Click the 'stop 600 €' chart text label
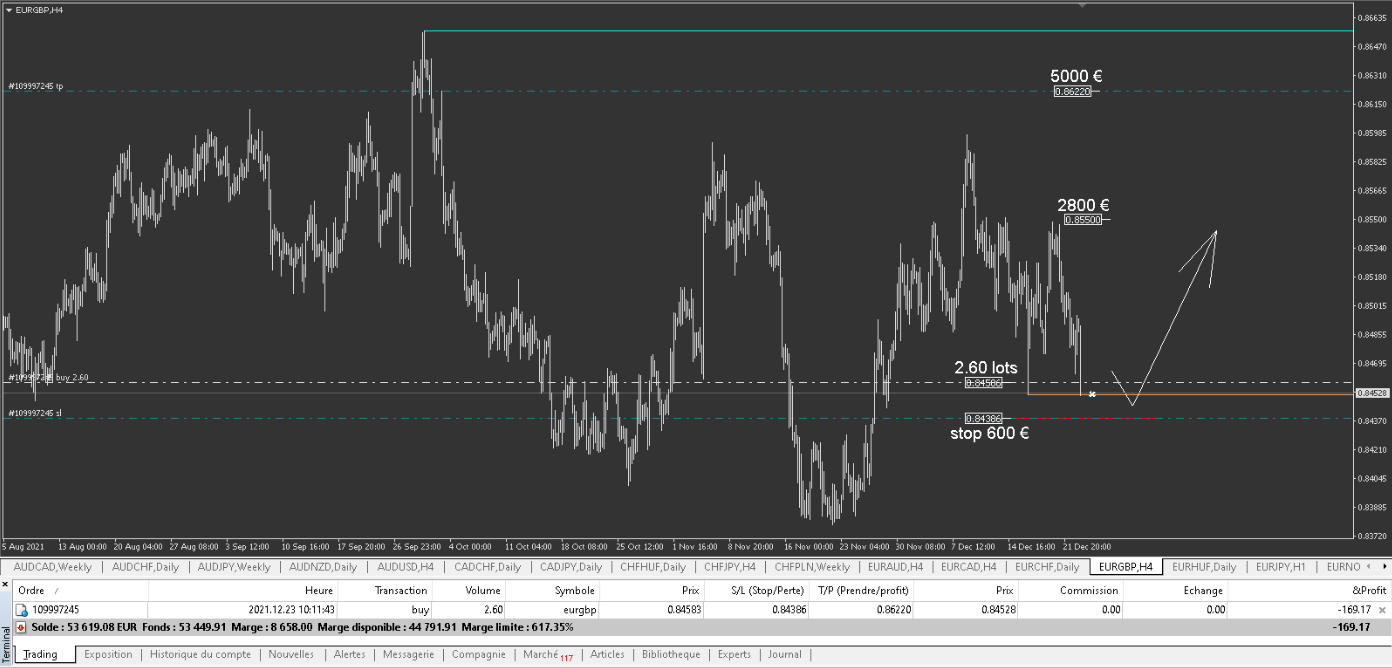This screenshot has height=668, width=1392. [x=990, y=433]
